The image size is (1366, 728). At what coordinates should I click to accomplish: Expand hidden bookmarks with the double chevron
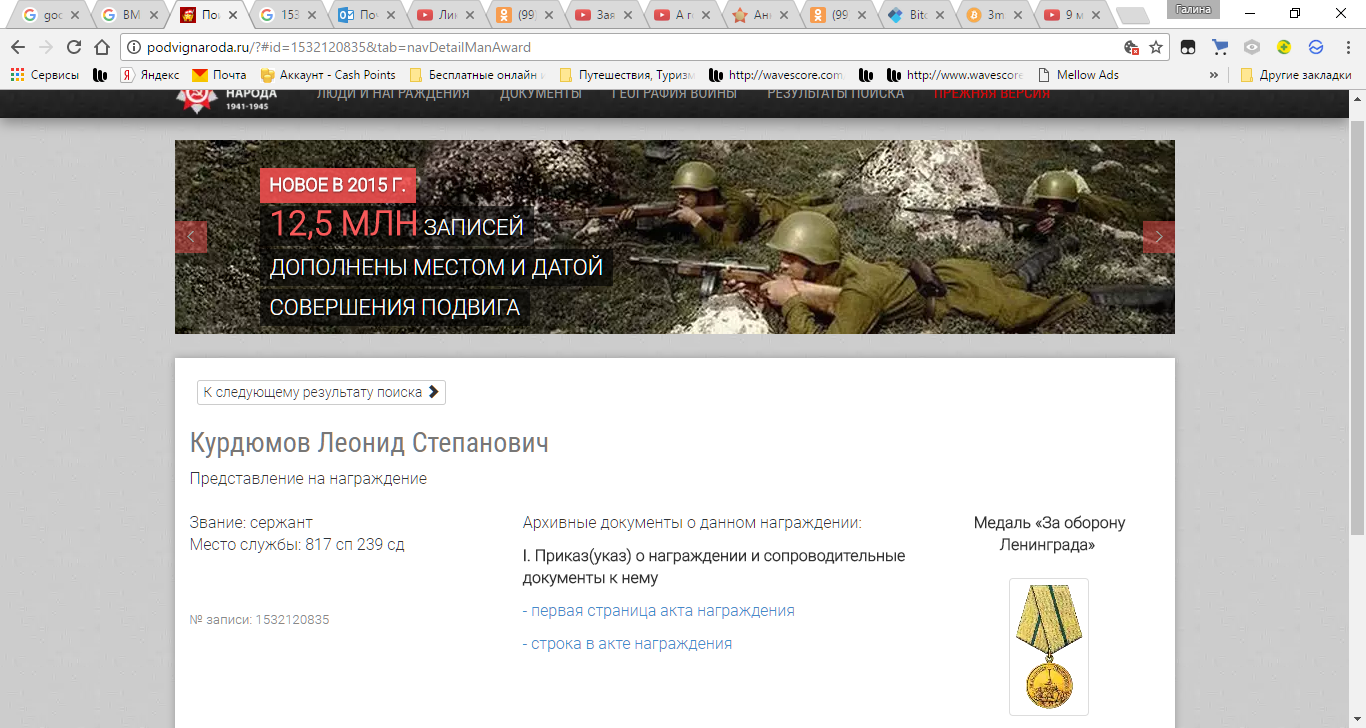pyautogui.click(x=1214, y=75)
